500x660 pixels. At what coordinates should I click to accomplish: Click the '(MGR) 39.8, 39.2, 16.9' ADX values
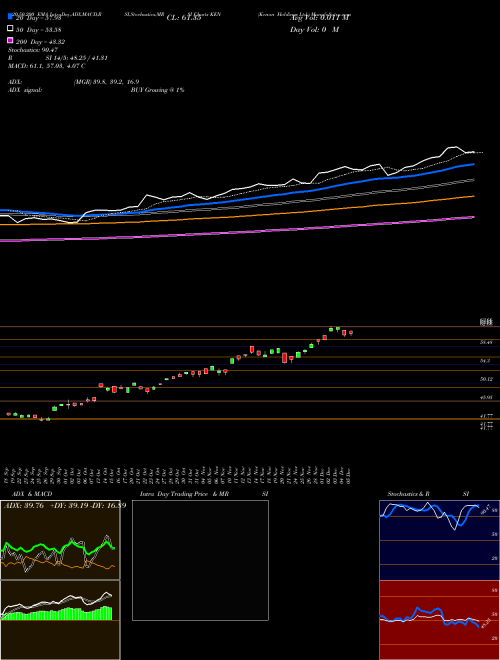106,82
